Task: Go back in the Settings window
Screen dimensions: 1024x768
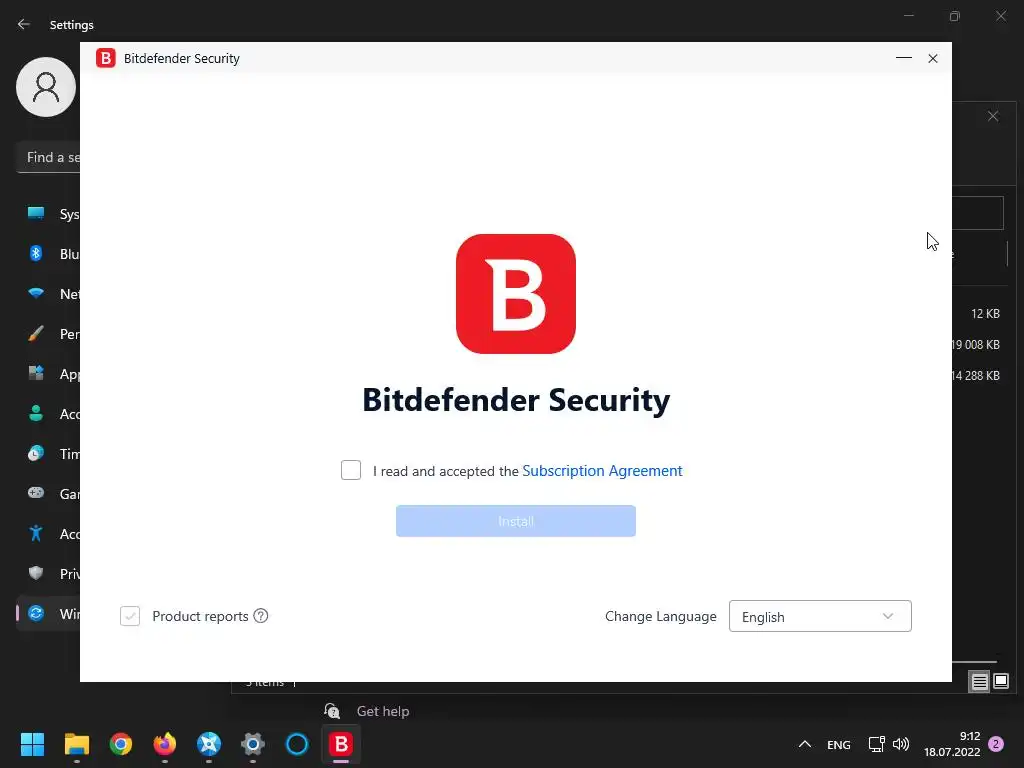Action: pyautogui.click(x=24, y=24)
